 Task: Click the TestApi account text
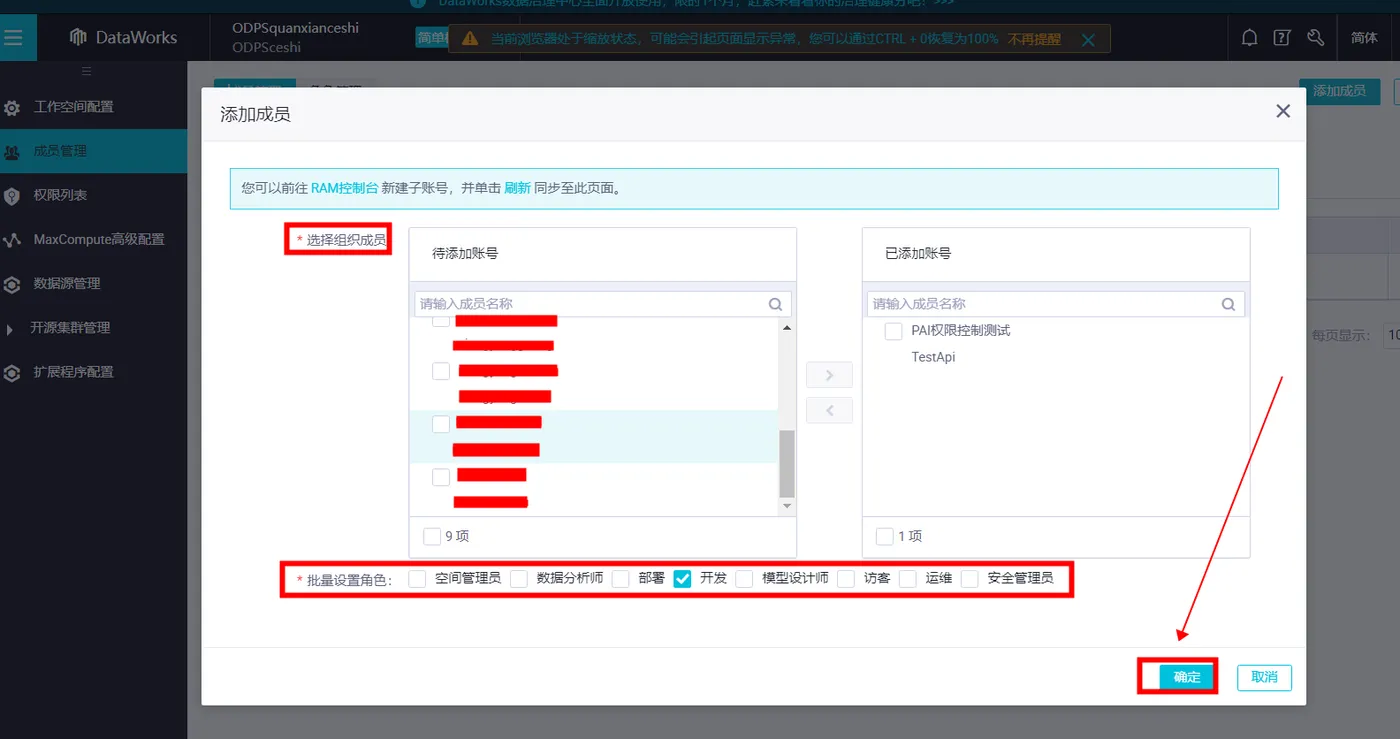pos(933,357)
